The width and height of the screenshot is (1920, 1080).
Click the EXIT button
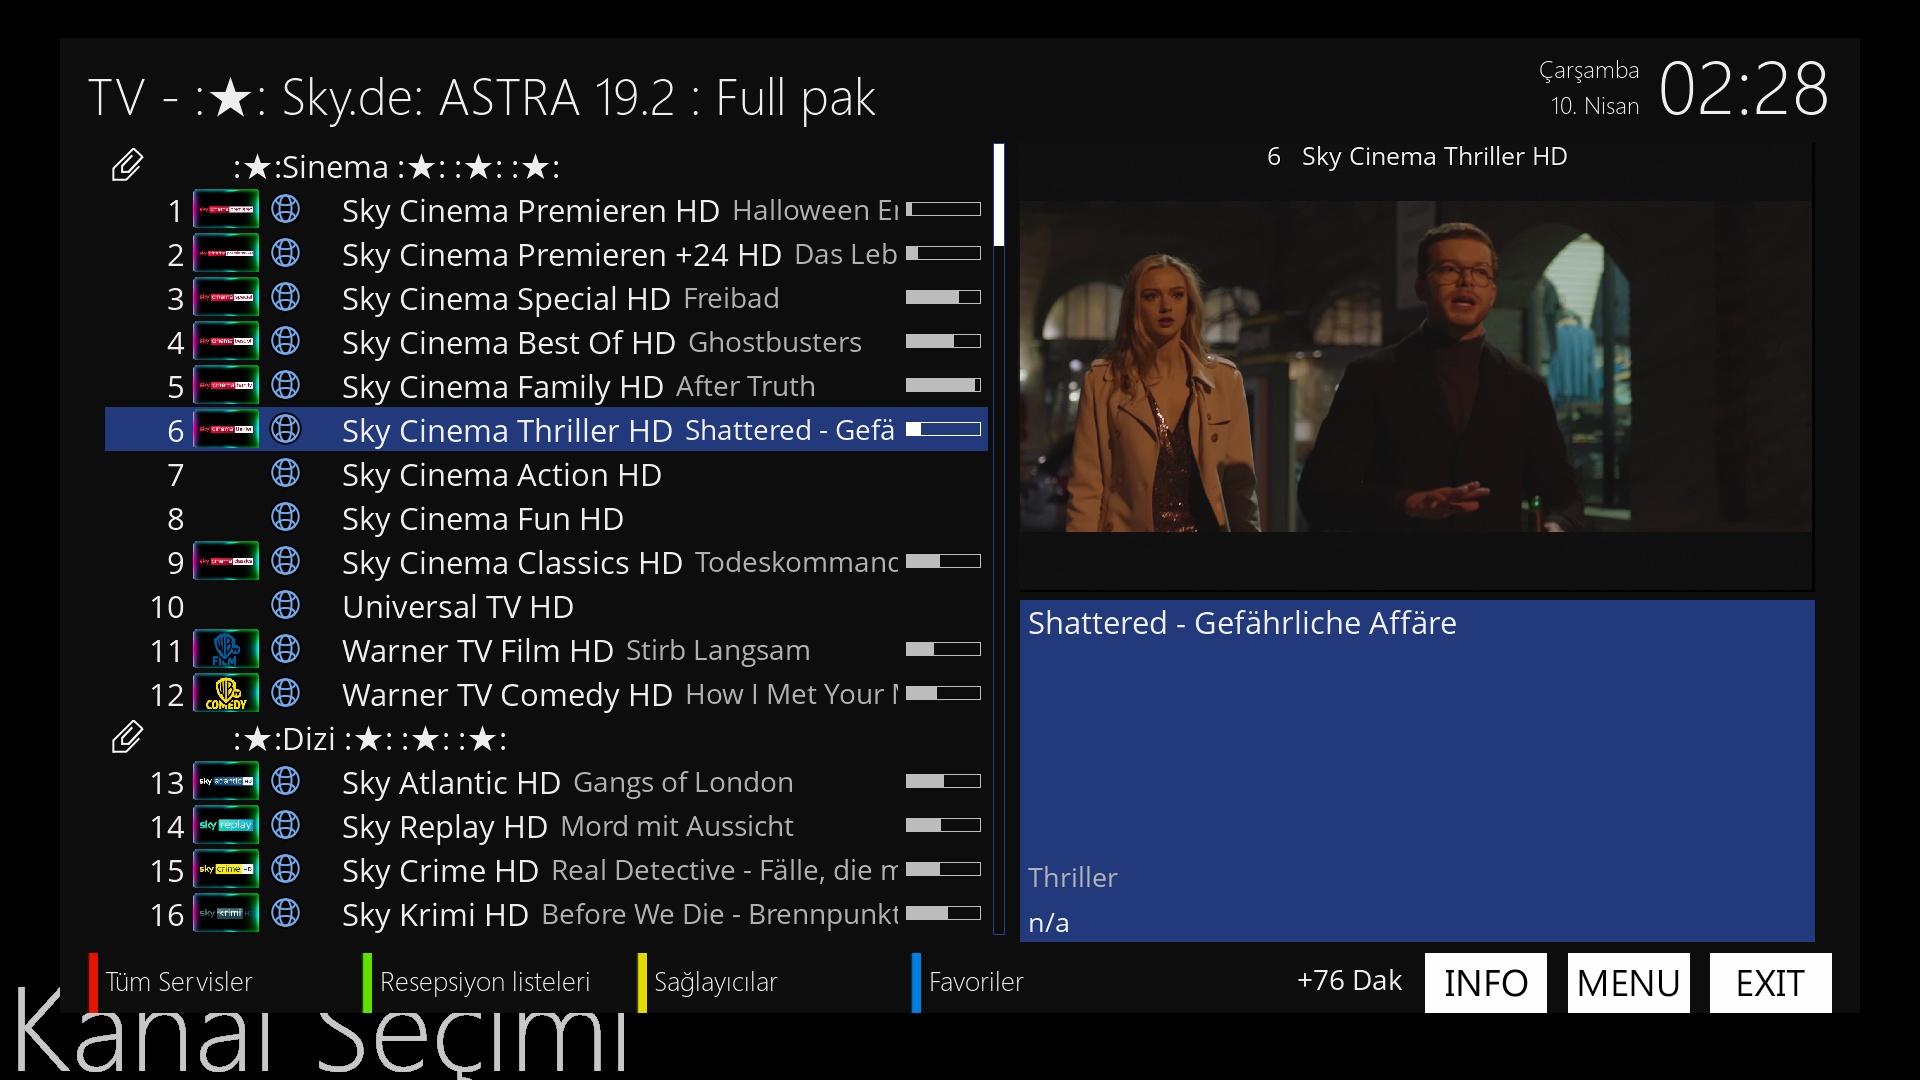(1771, 983)
